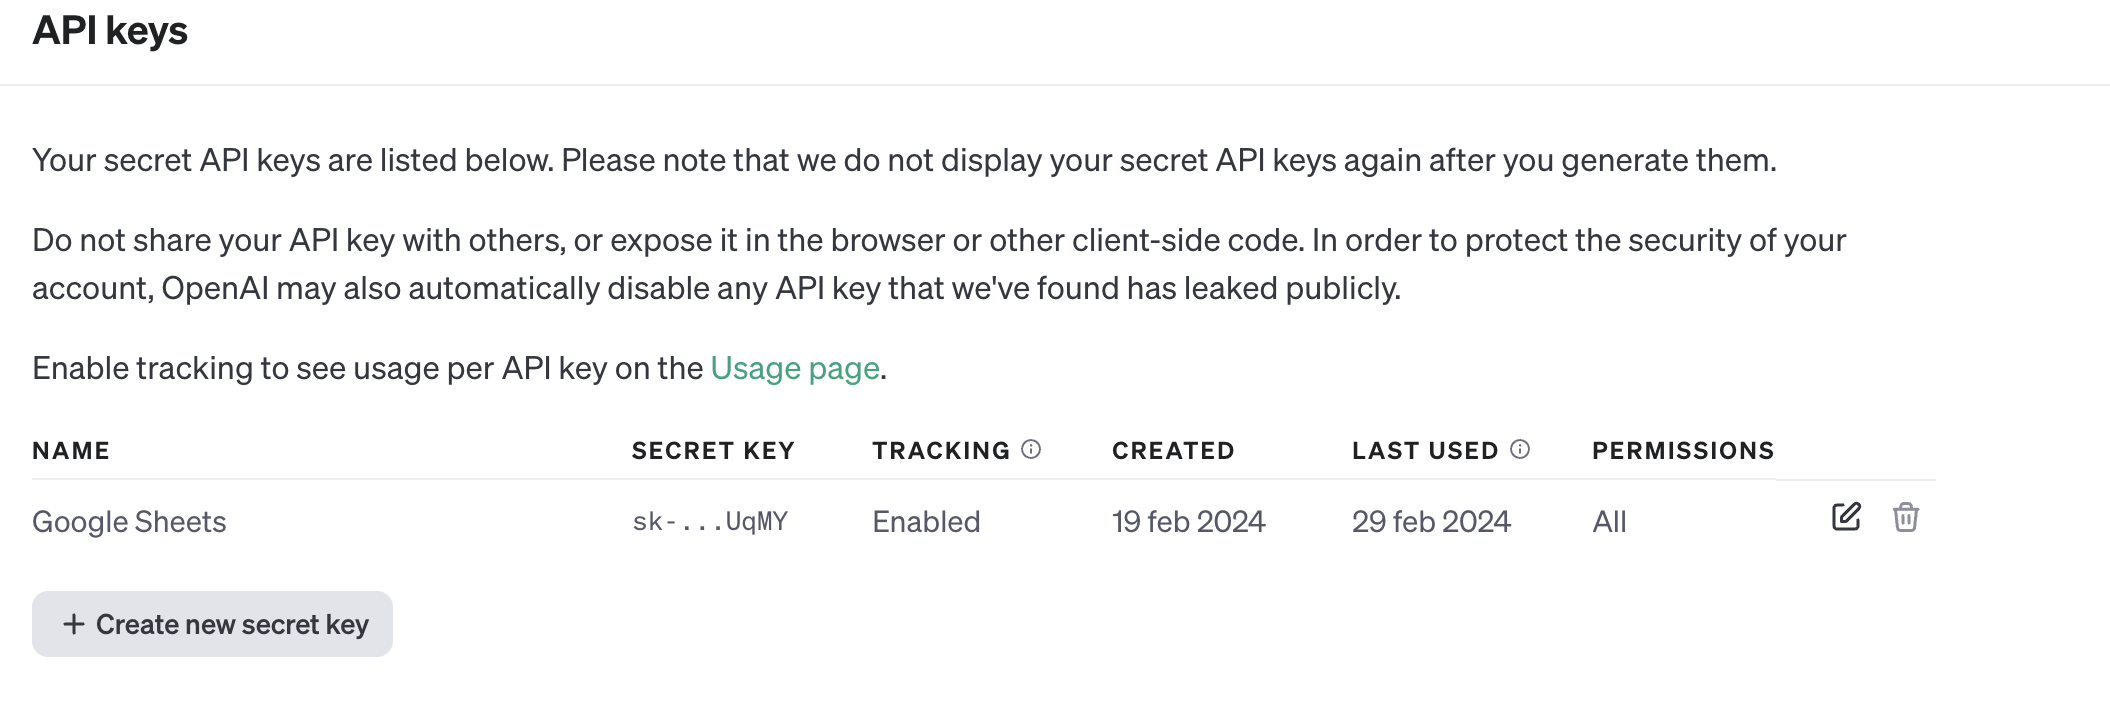Open the Usage page link
The height and width of the screenshot is (706, 2110).
click(795, 369)
